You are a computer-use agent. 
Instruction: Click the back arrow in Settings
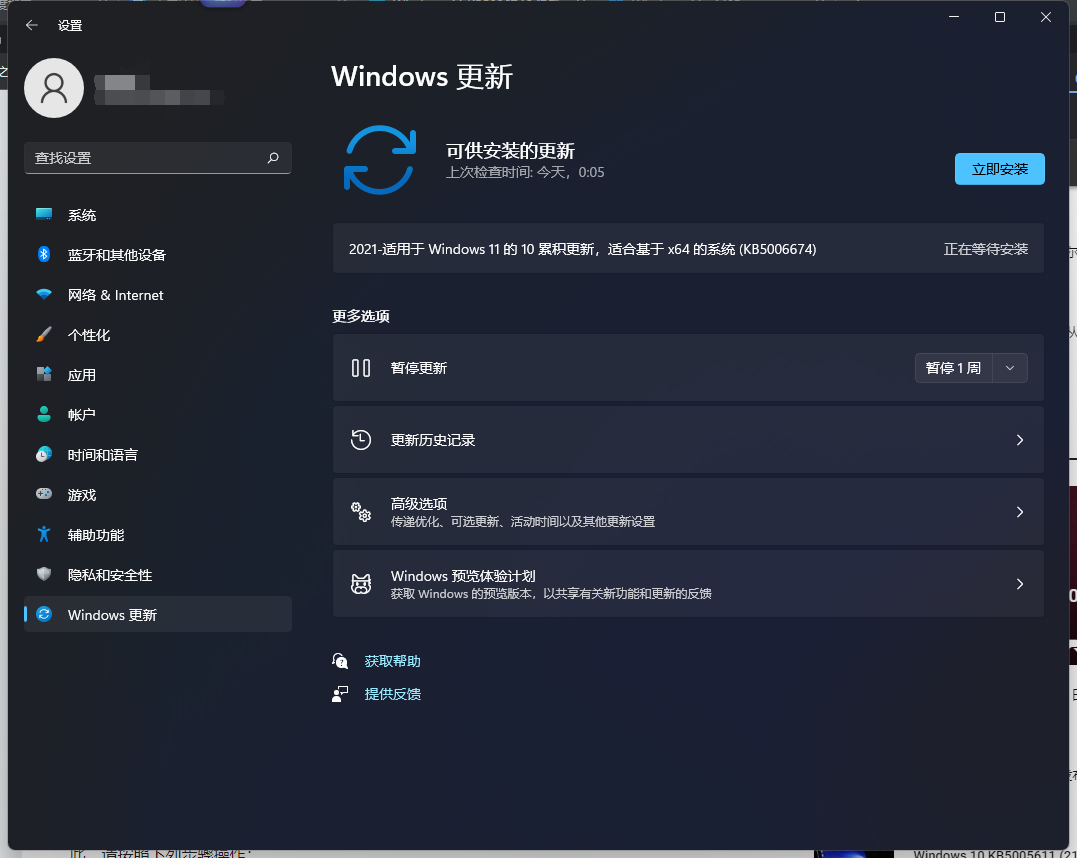pos(32,25)
